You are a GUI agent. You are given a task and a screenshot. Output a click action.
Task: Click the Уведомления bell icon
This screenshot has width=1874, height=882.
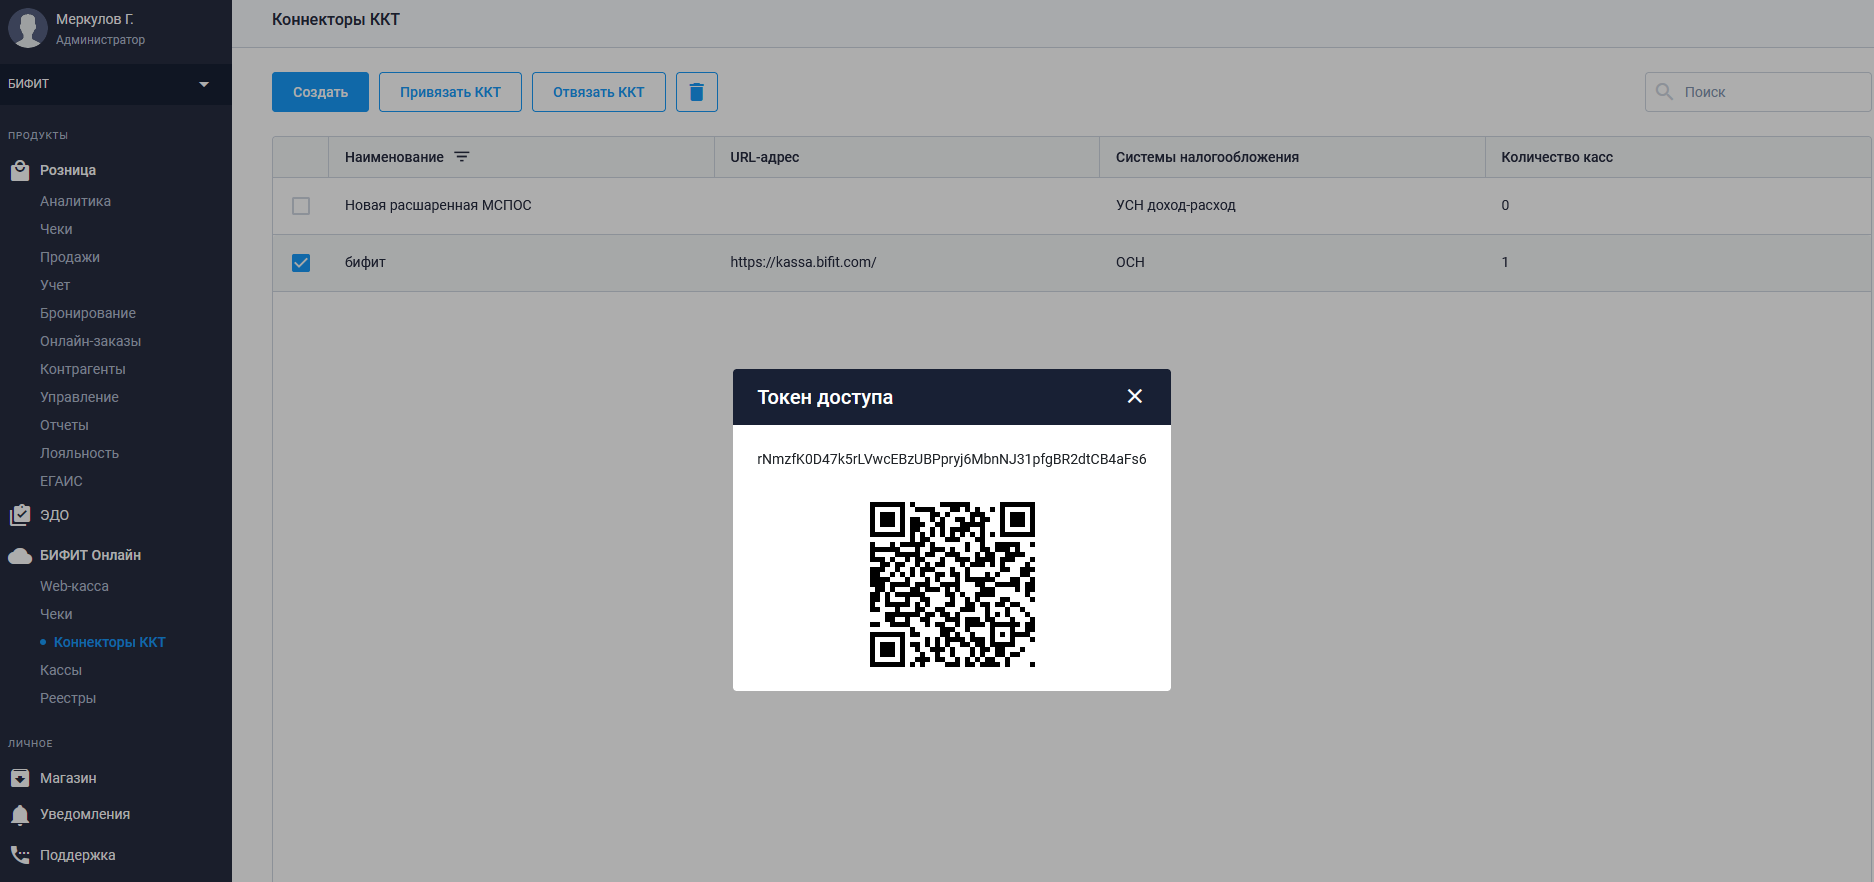(20, 815)
